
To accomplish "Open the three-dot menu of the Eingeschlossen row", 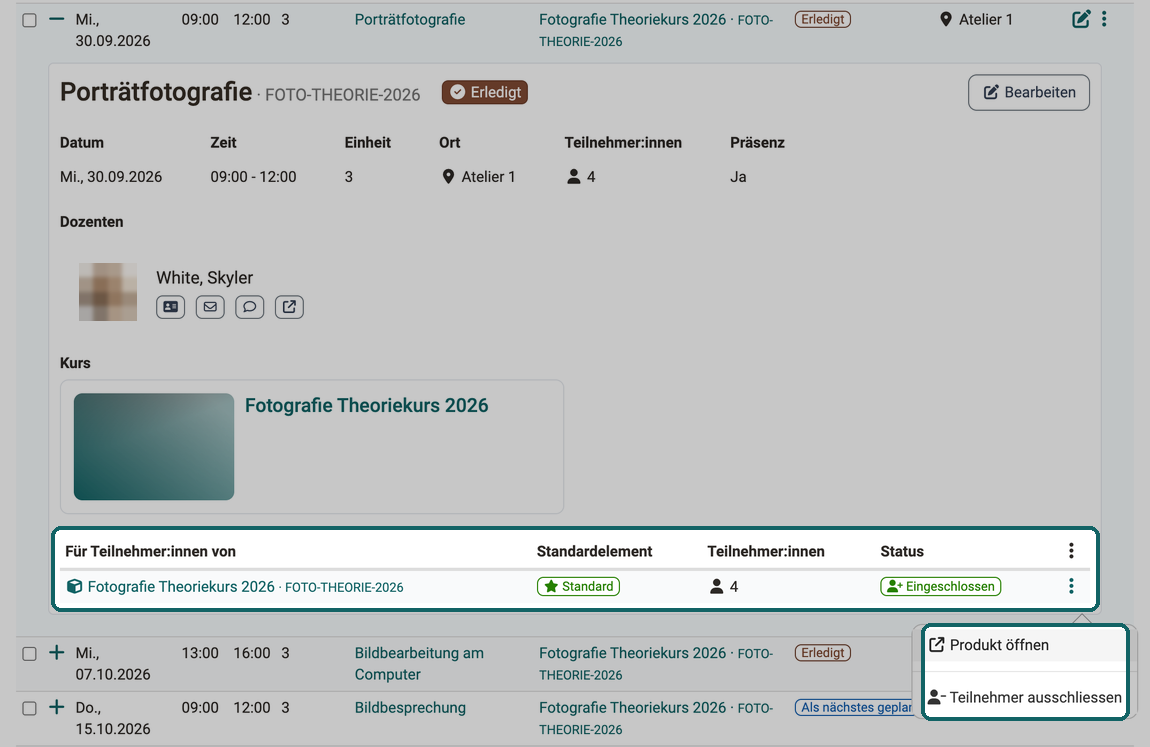I will 1071,586.
